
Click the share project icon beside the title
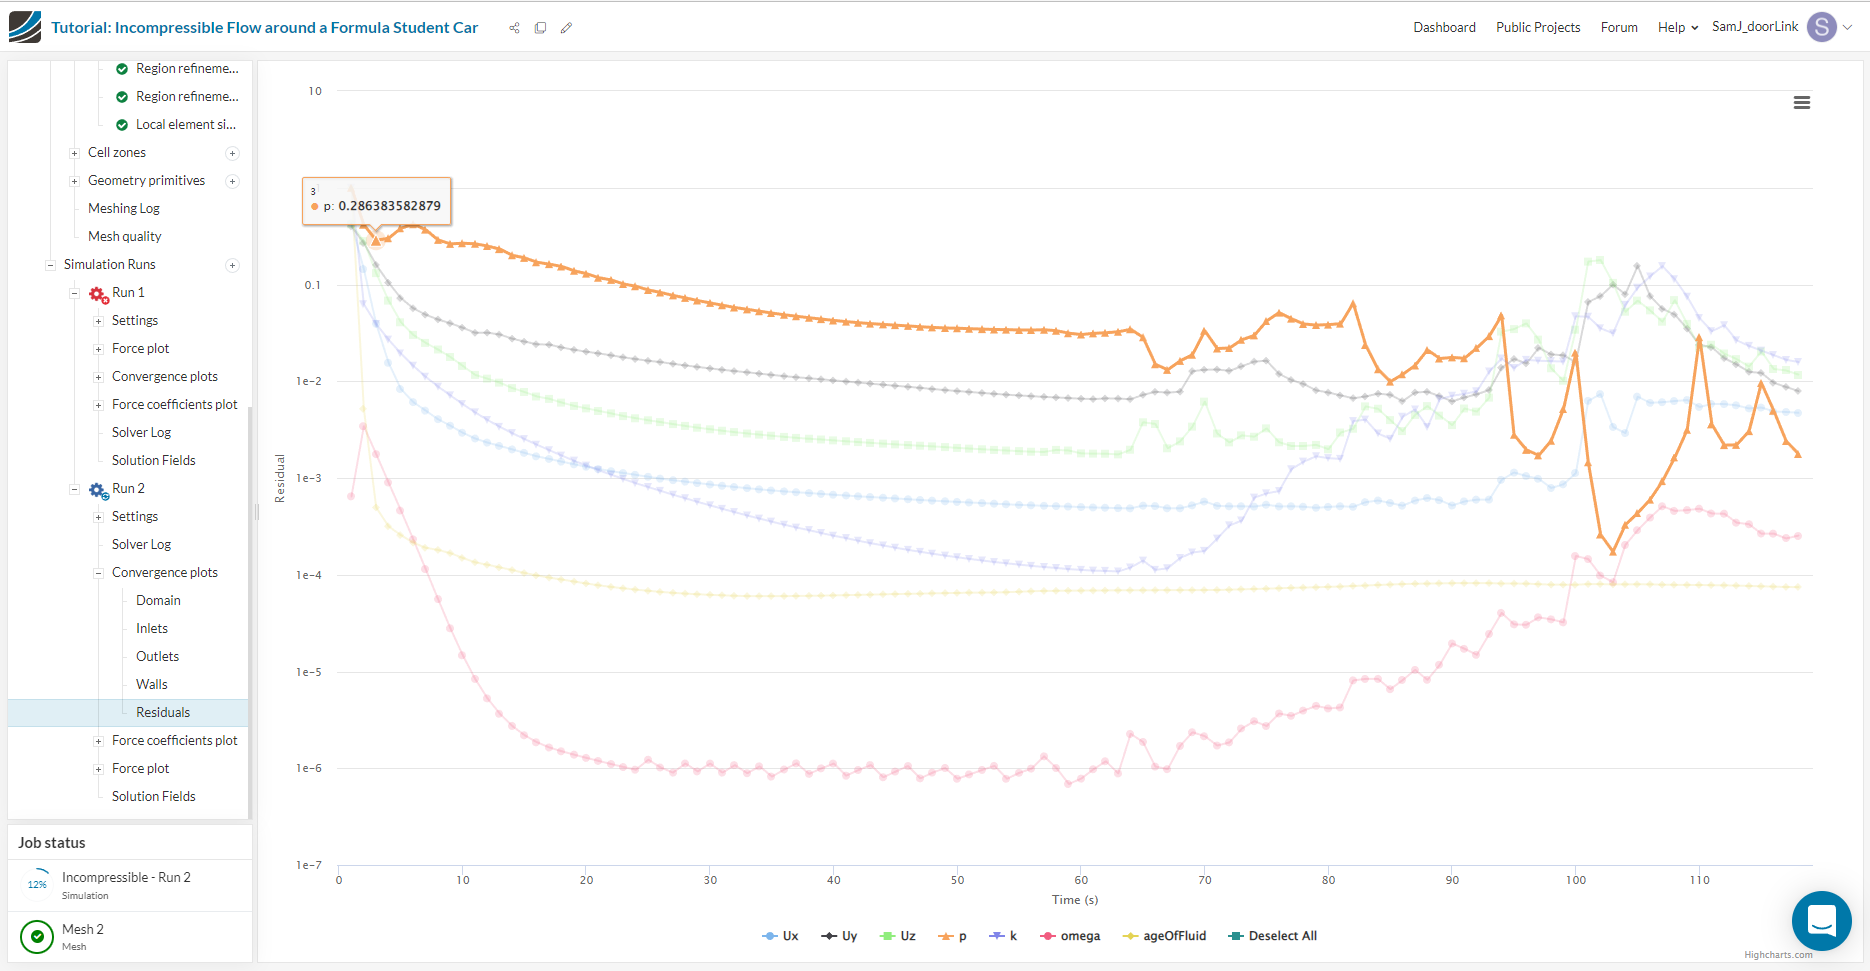tap(514, 28)
